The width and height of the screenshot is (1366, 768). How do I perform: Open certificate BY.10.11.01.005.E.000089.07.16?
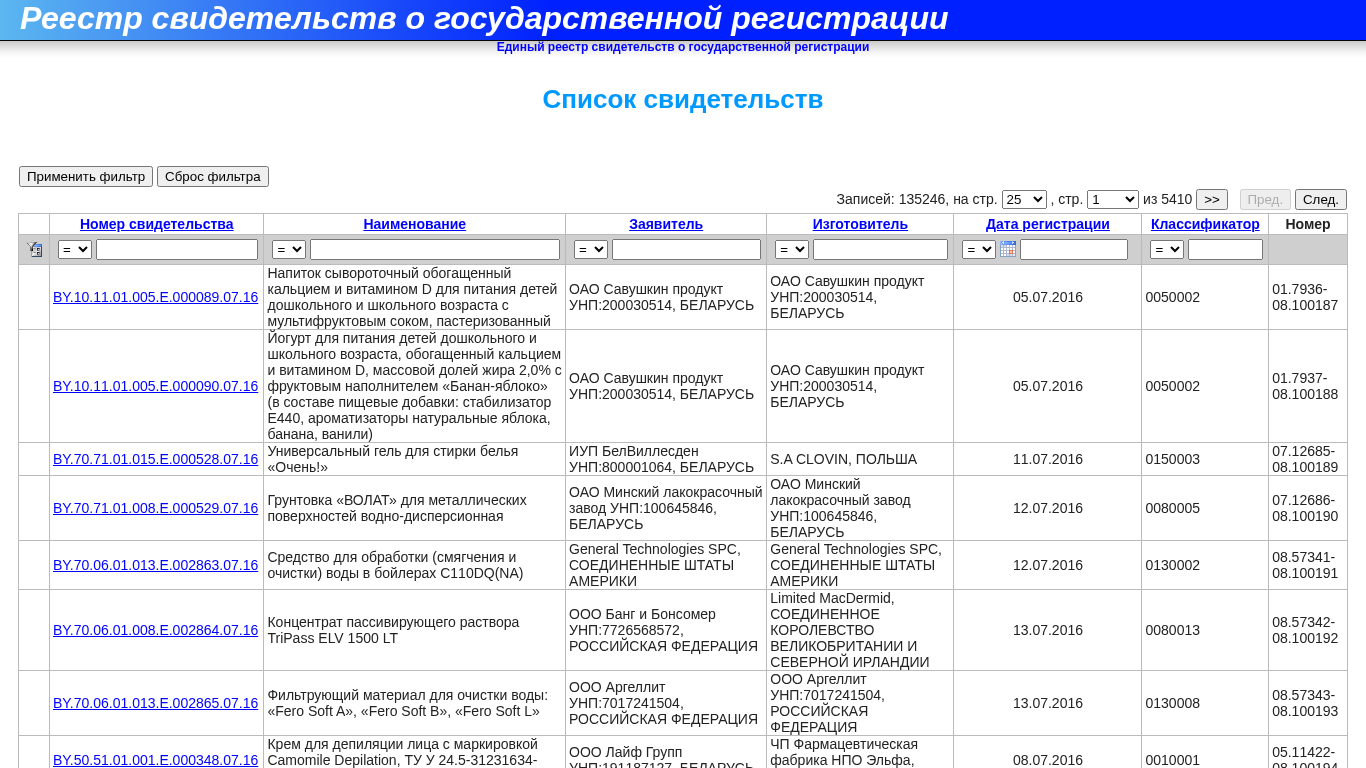point(155,297)
